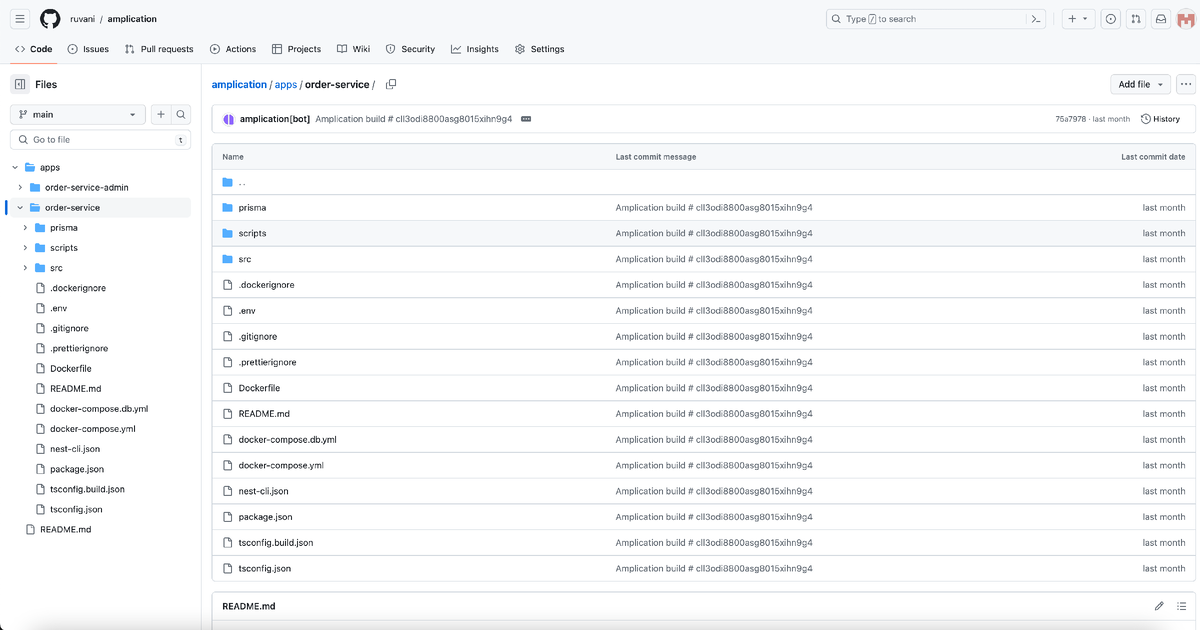This screenshot has width=1200, height=630.
Task: Click amplication bot avatar icon
Action: pyautogui.click(x=228, y=119)
